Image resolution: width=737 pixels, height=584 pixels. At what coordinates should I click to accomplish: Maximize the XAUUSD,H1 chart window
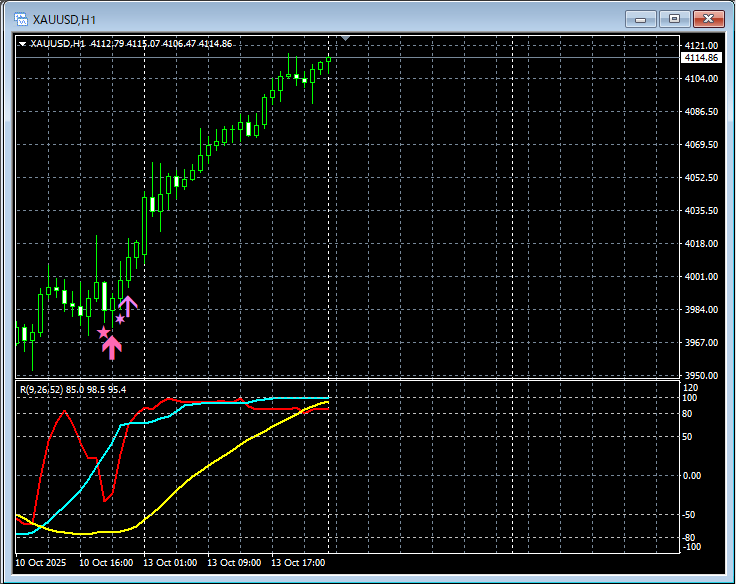[x=674, y=19]
